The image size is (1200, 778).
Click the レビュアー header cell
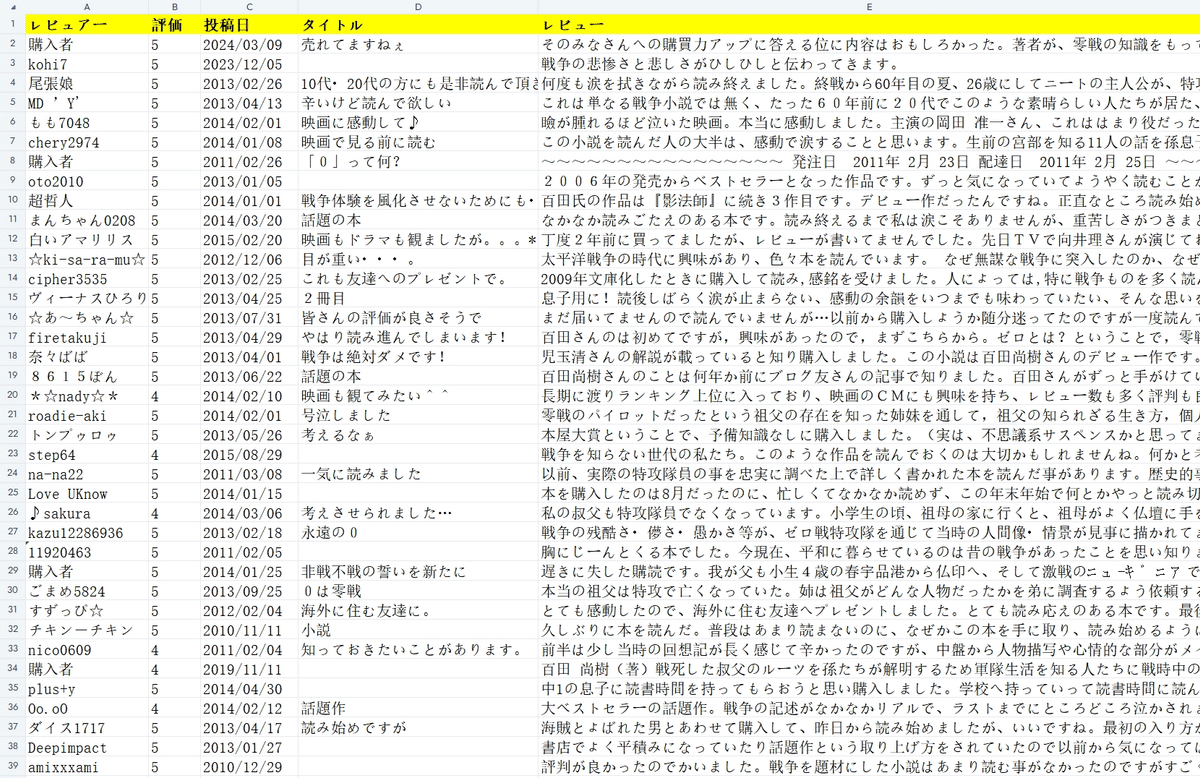tap(87, 24)
